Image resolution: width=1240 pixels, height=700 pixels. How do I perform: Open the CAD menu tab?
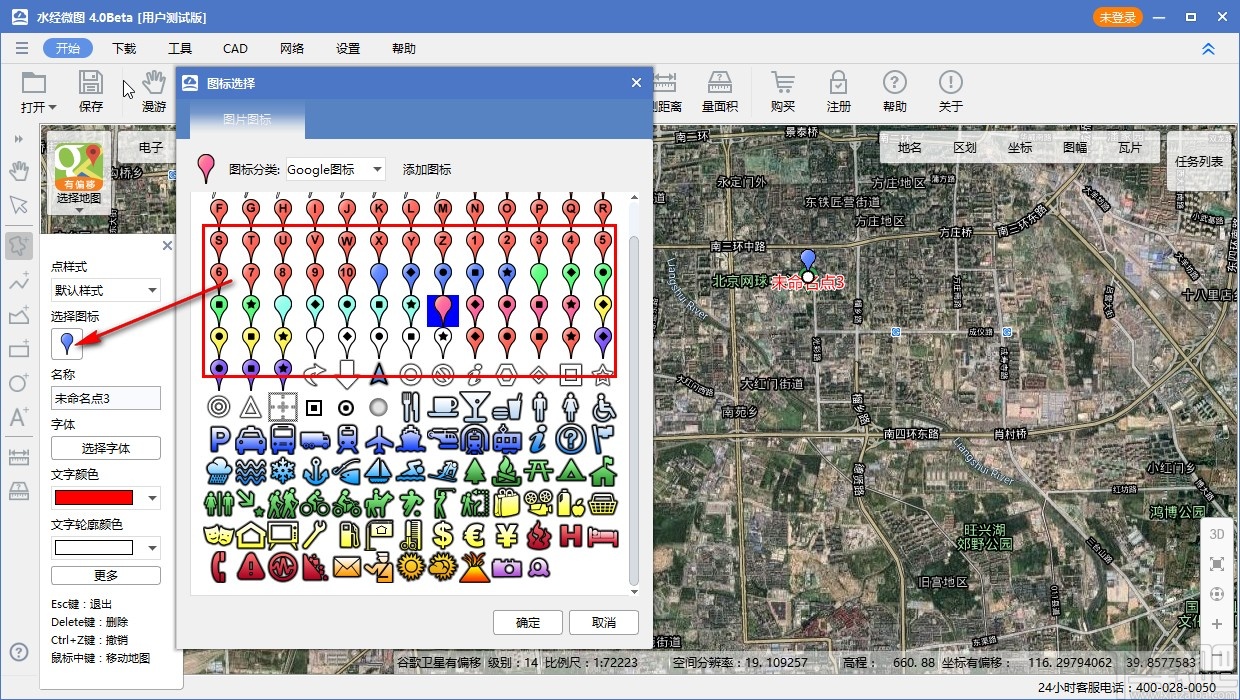[x=235, y=48]
